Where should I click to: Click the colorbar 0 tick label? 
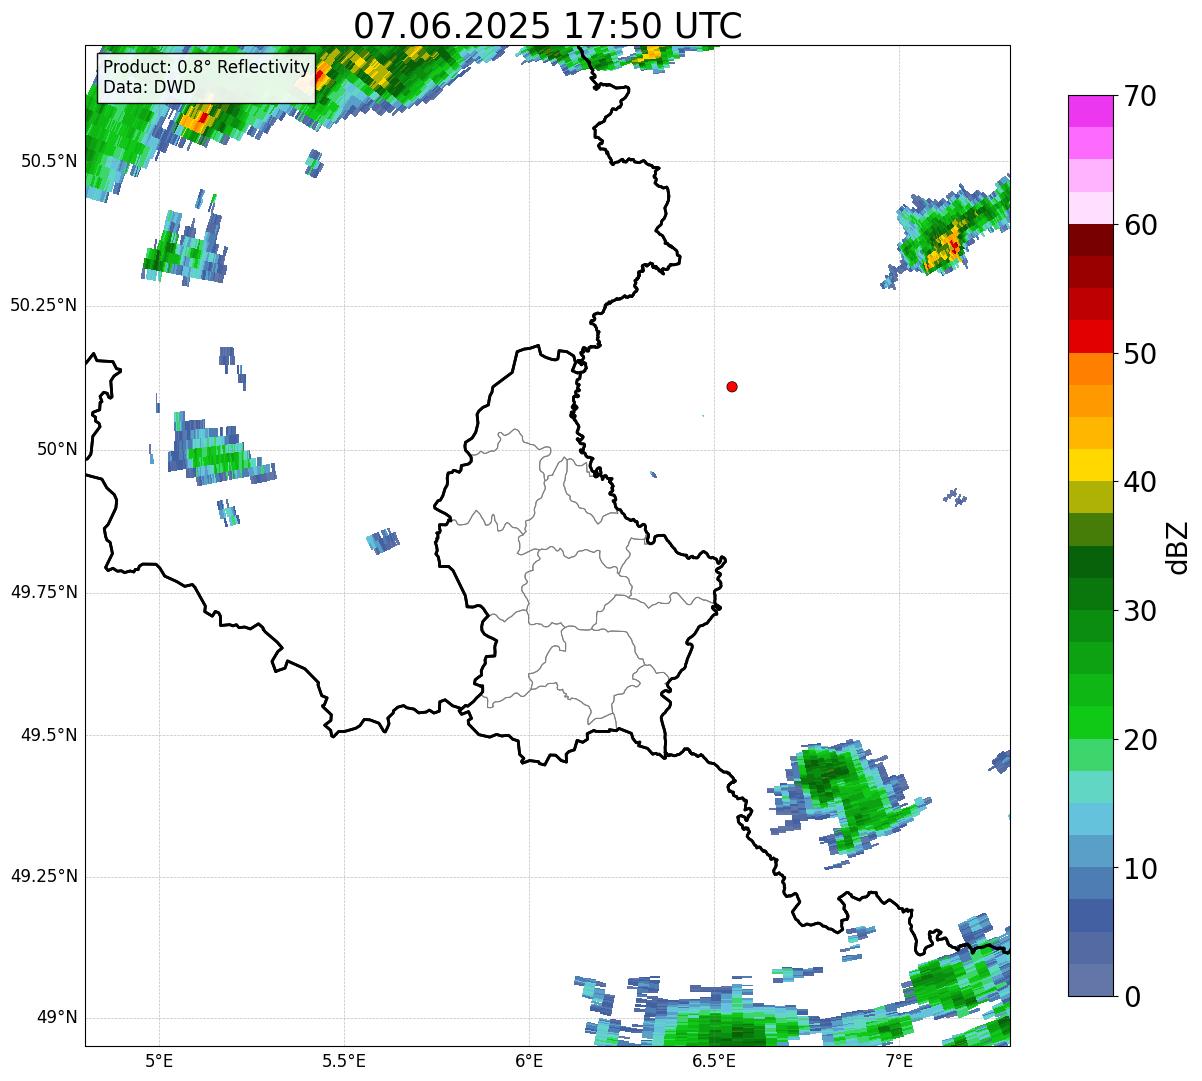pos(1131,997)
